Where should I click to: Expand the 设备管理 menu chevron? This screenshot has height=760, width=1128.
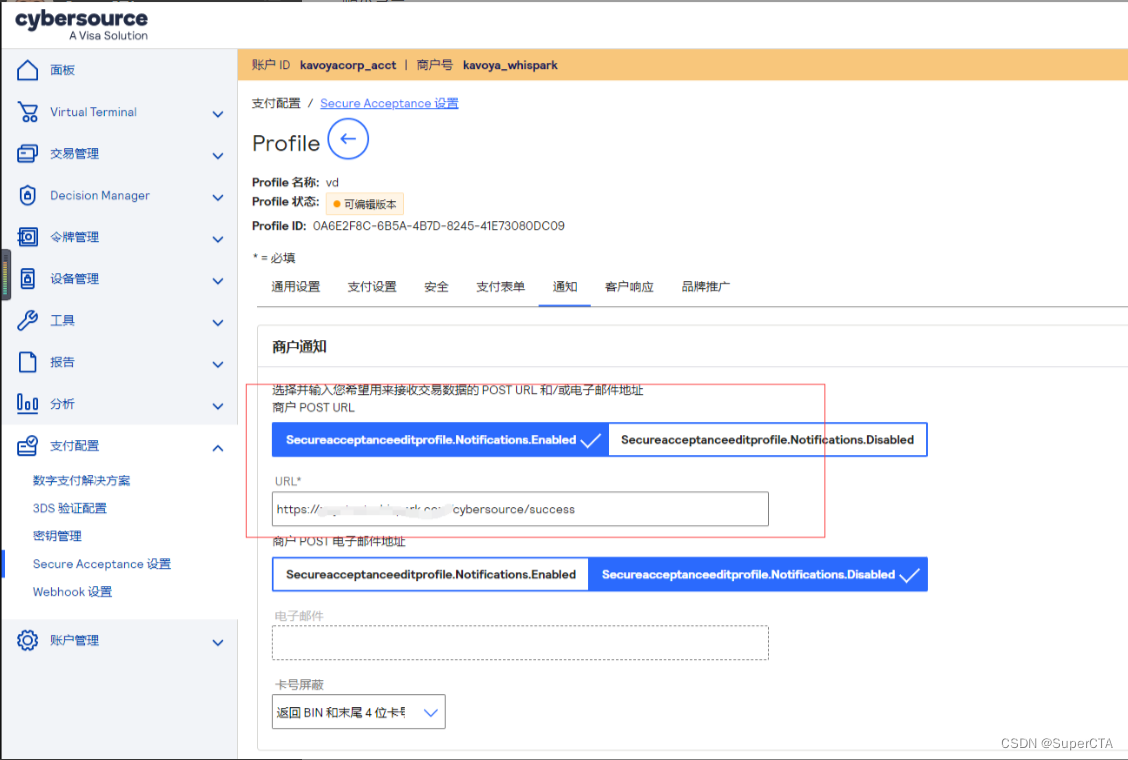tap(218, 281)
